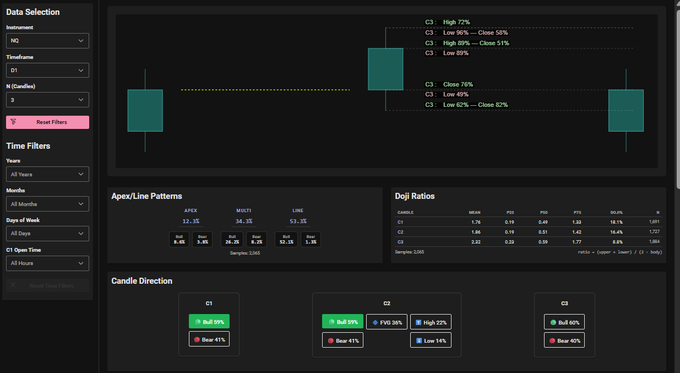Click the Data Selection heading
The image size is (680, 373).
[33, 12]
